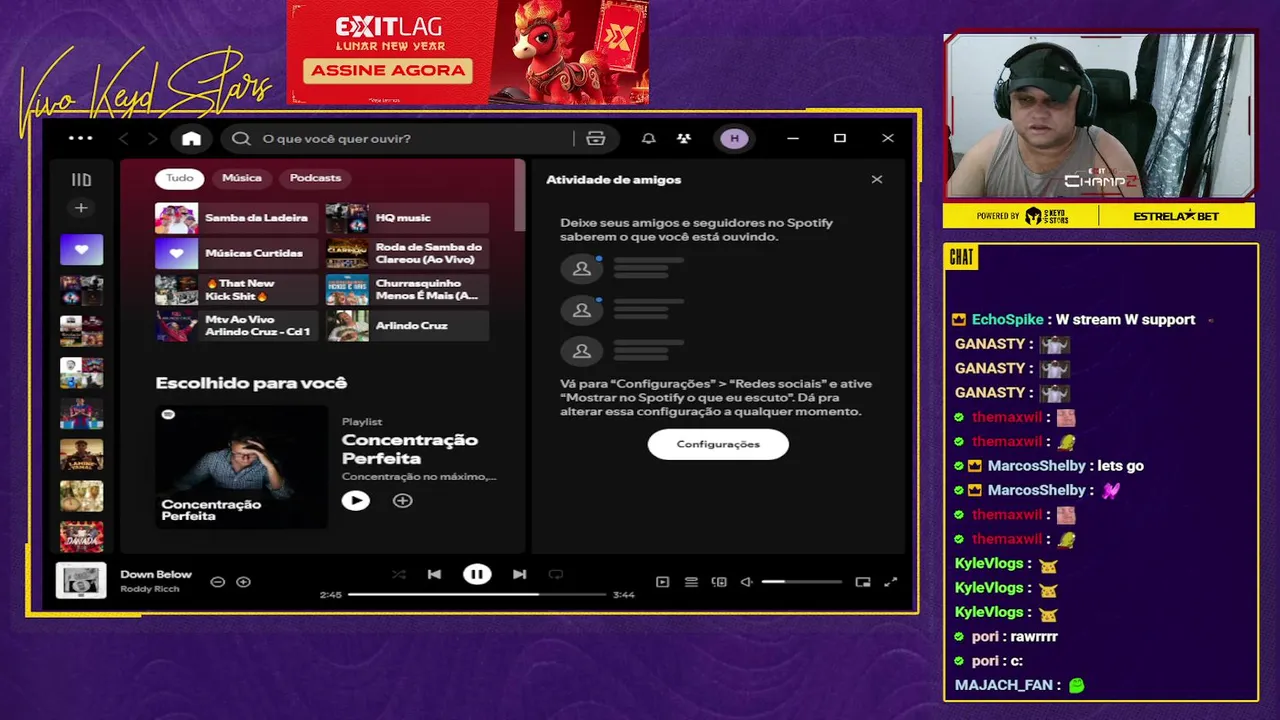Open Liked Songs heart tile in sidebar

pyautogui.click(x=81, y=250)
